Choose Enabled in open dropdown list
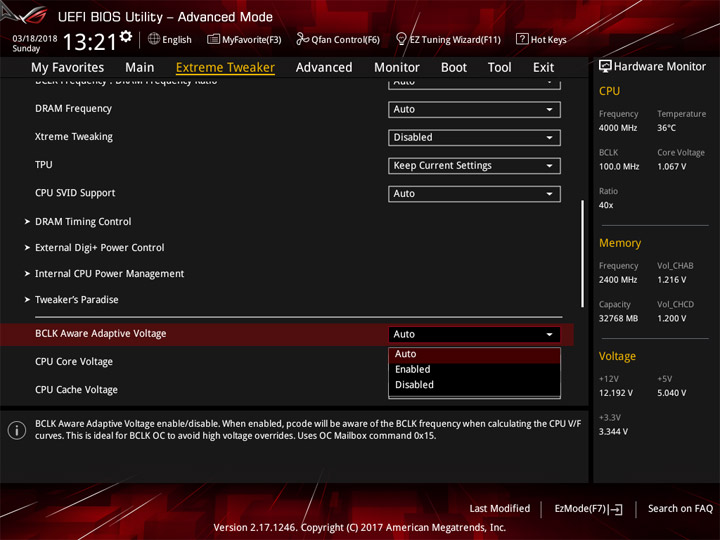The image size is (720, 540). tap(474, 369)
